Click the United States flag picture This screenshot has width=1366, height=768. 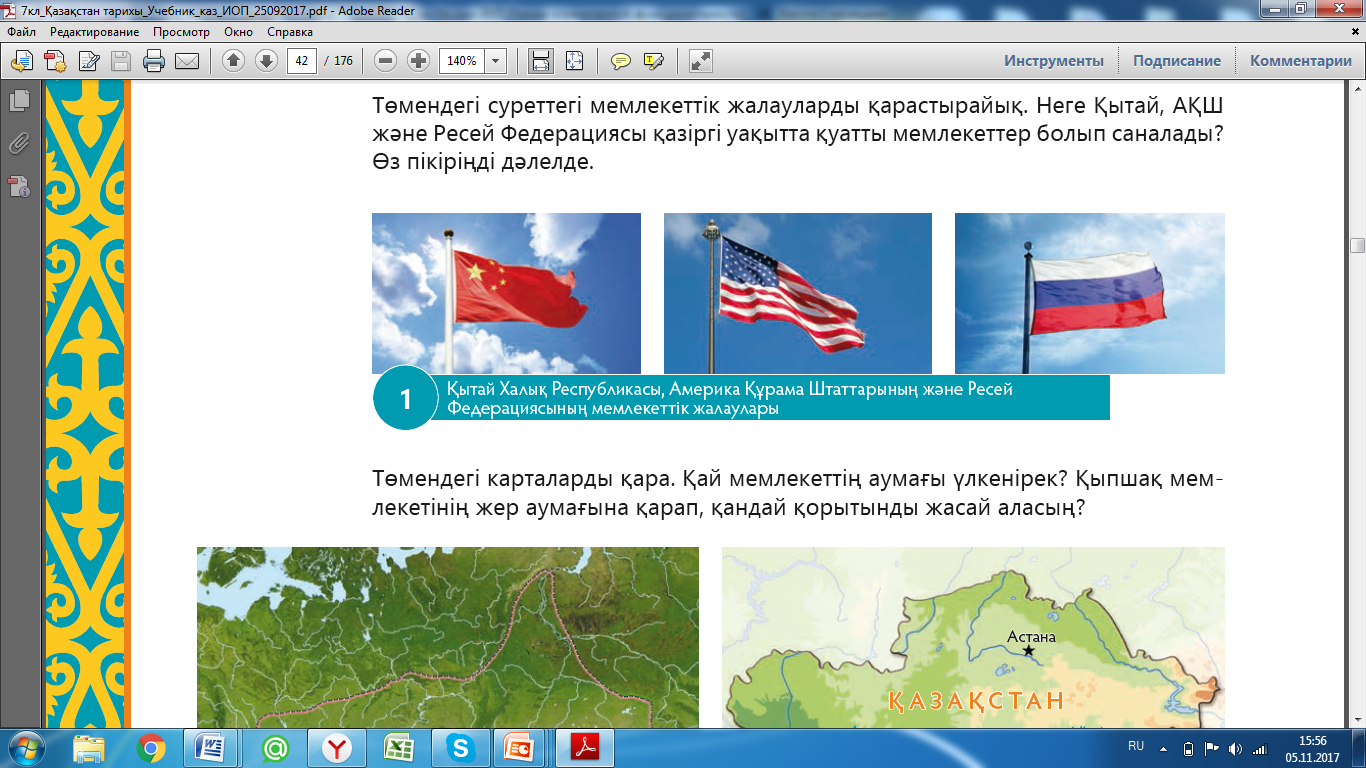click(798, 293)
